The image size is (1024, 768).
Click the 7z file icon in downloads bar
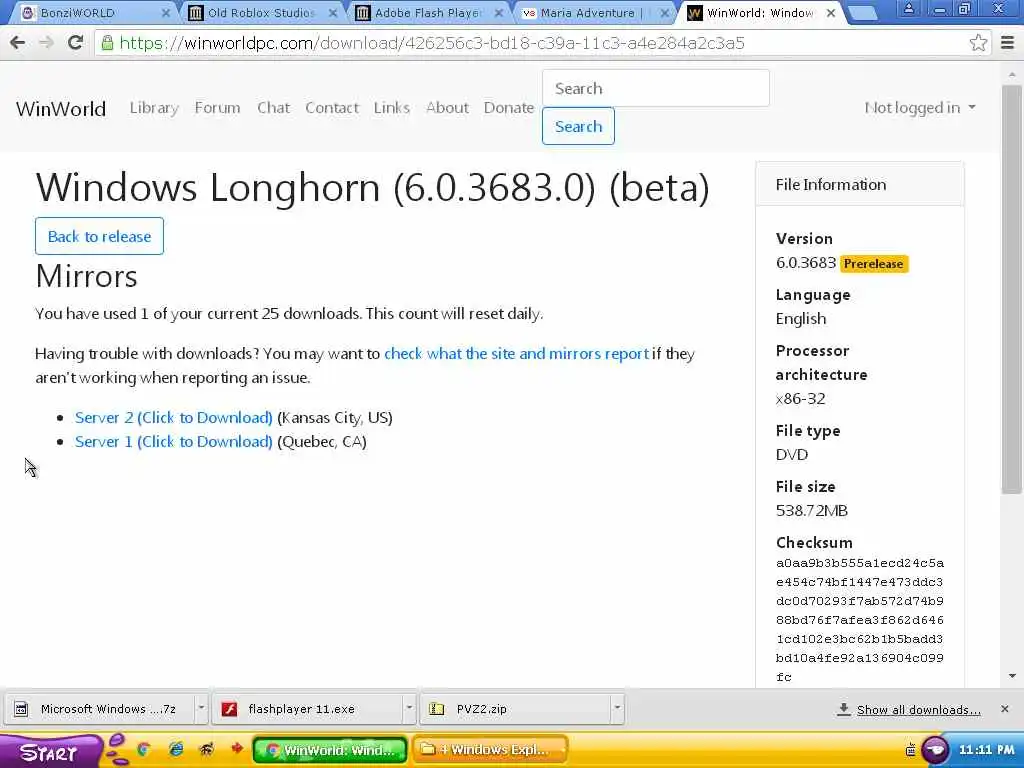coord(21,709)
